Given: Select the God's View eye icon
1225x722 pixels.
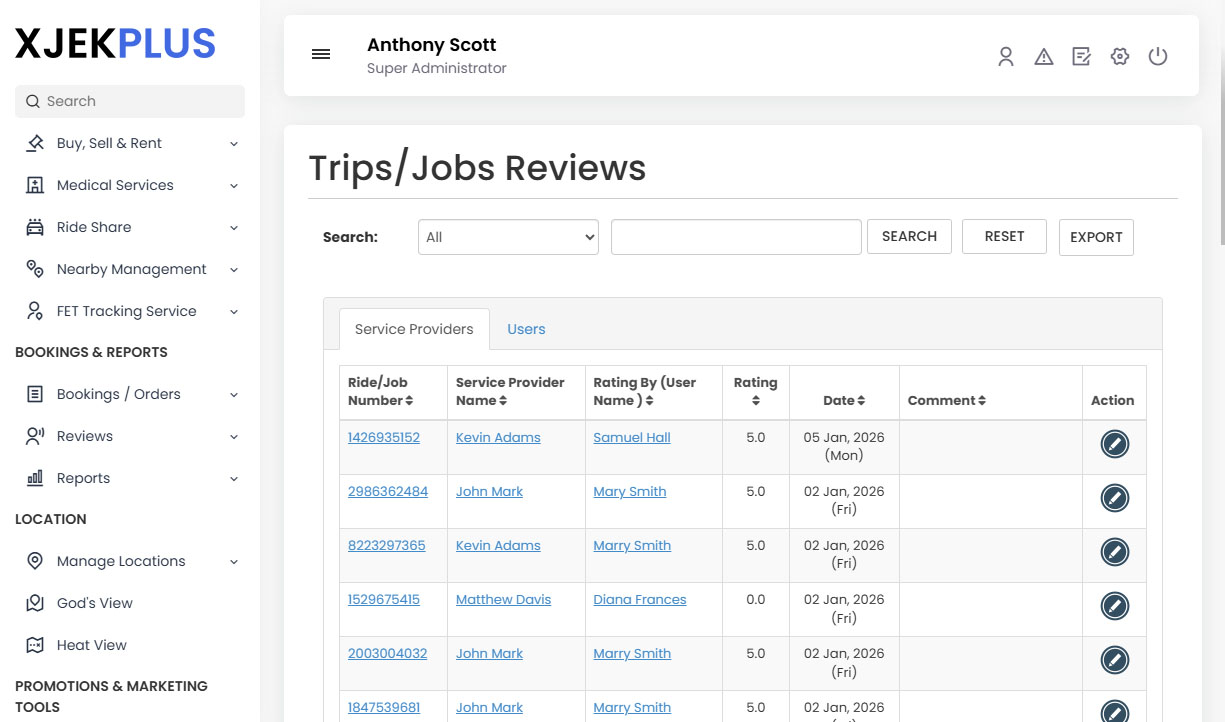Looking at the screenshot, I should [36, 602].
